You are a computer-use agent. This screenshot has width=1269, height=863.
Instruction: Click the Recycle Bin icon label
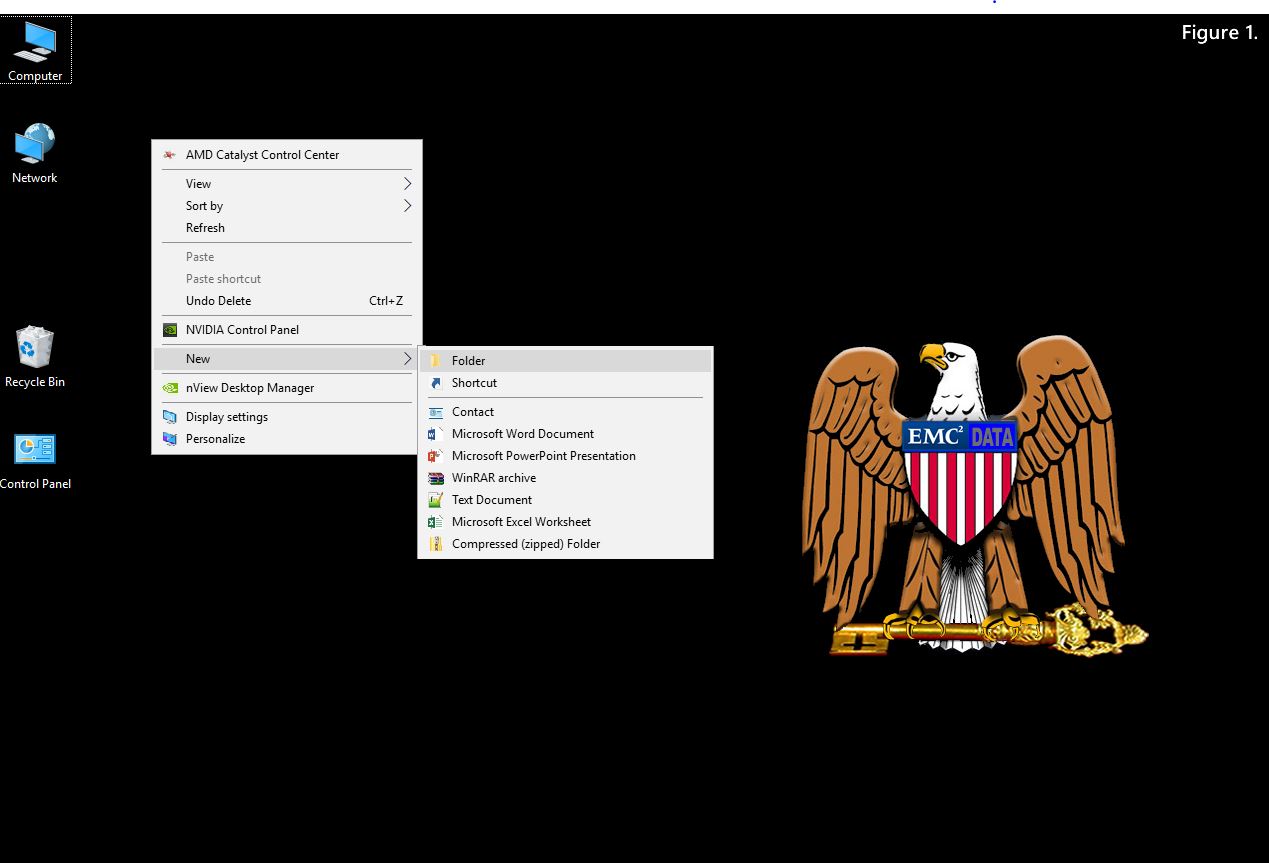pos(35,382)
